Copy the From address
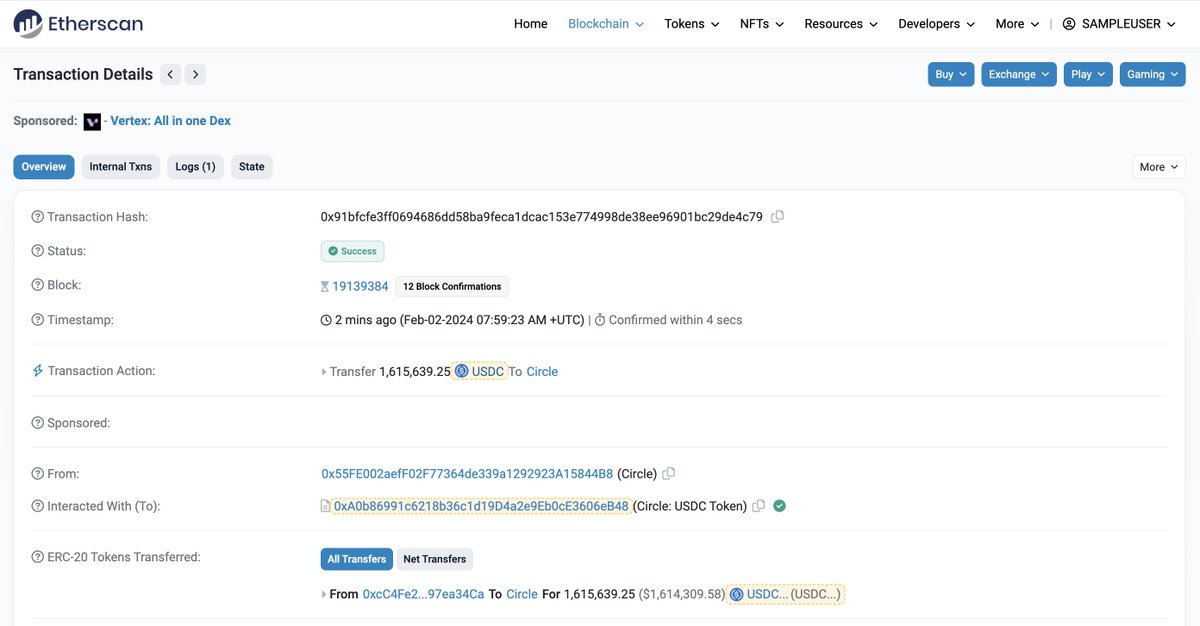This screenshot has height=626, width=1200. click(x=669, y=473)
